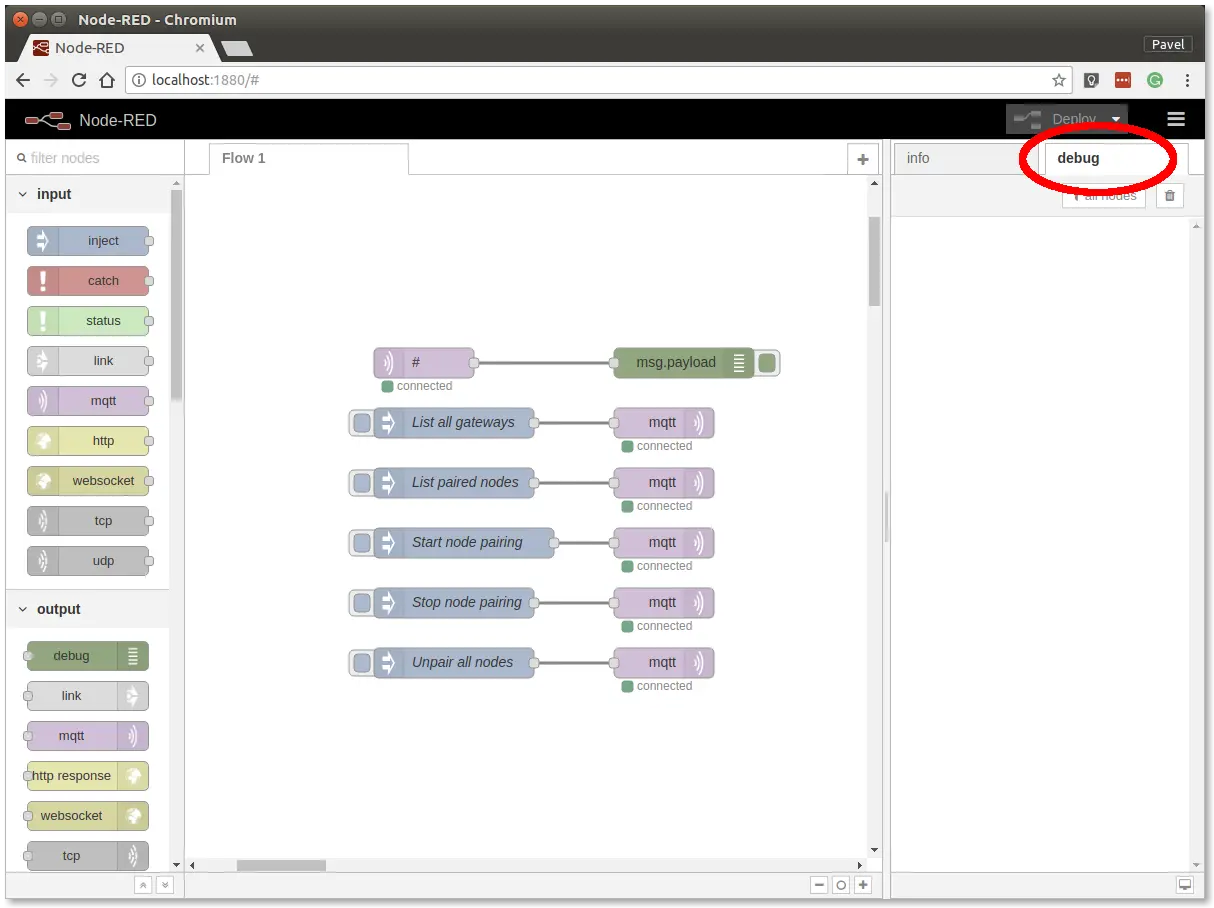Click the workspace vertical scrollbar thumb
The width and height of the screenshot is (1214, 908).
(x=874, y=260)
